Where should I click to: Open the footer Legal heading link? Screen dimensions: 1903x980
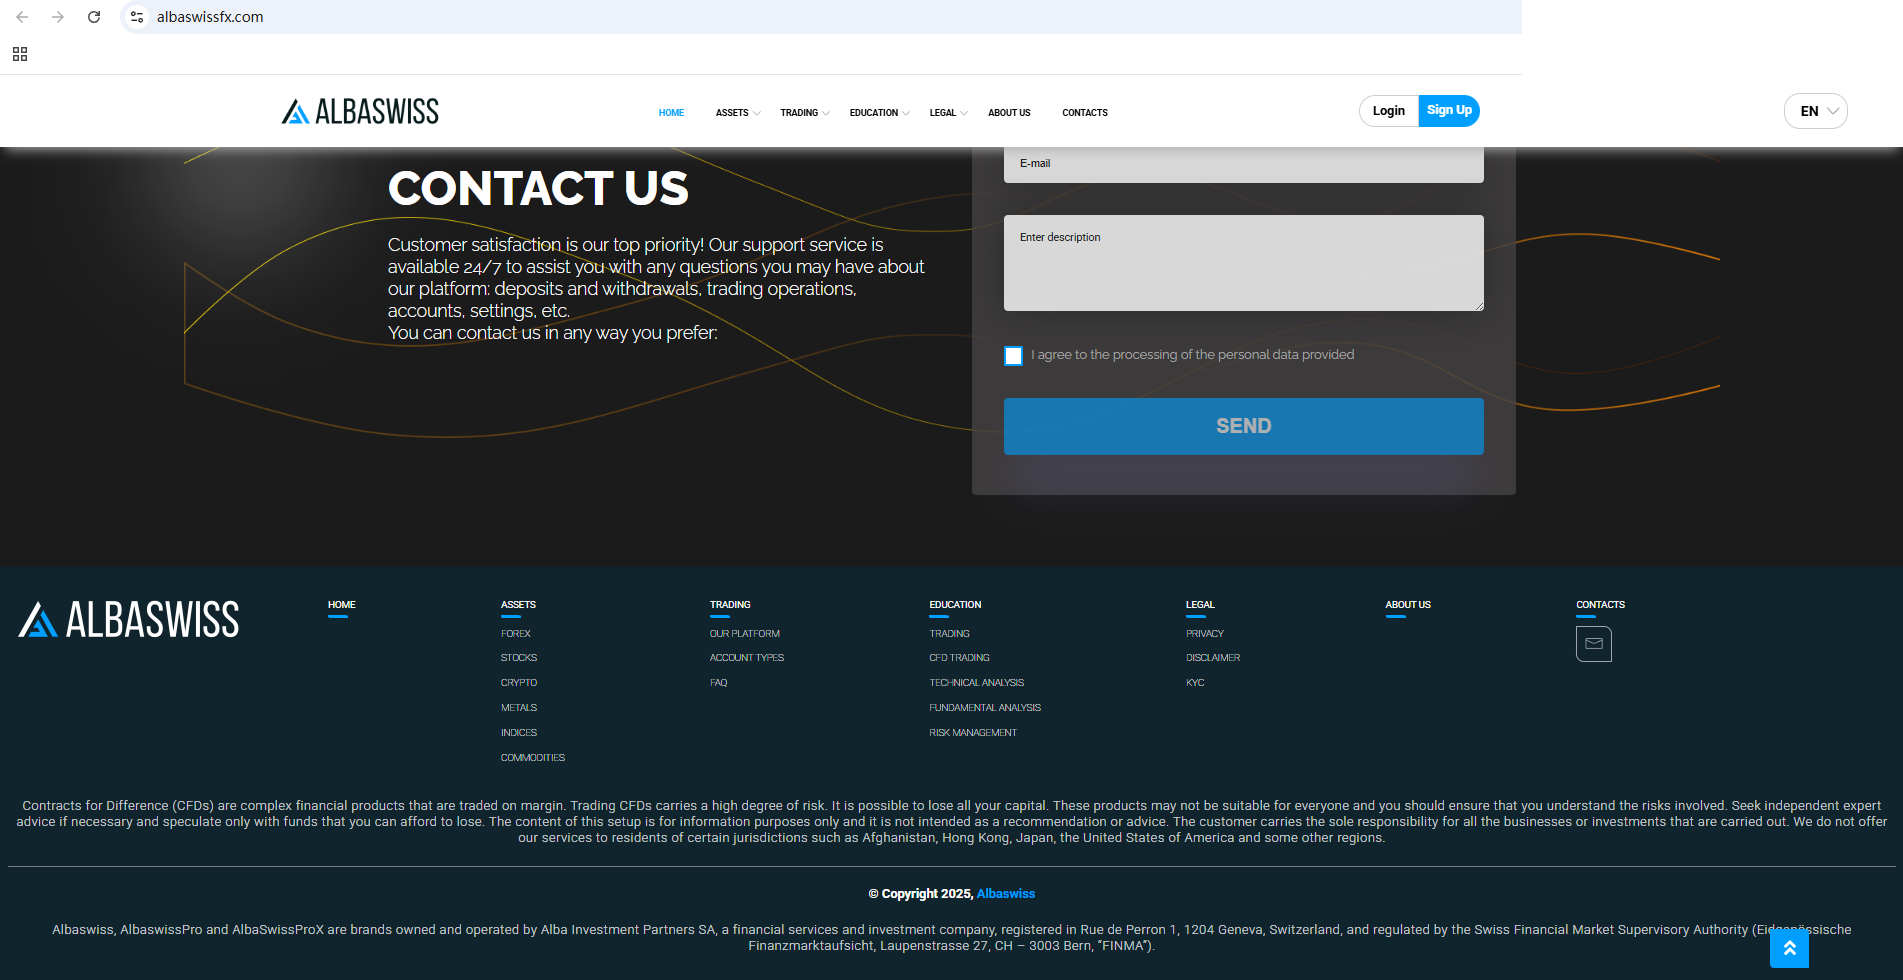(1200, 605)
